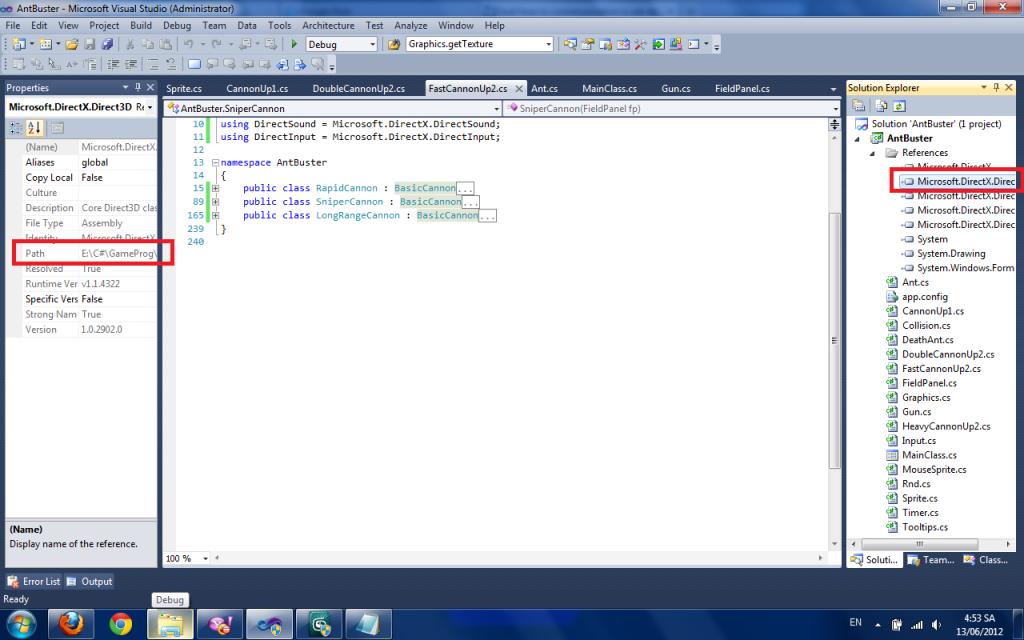Viewport: 1024px width, 640px height.
Task: Toggle auto-hide pin on Properties panel
Action: [x=139, y=88]
